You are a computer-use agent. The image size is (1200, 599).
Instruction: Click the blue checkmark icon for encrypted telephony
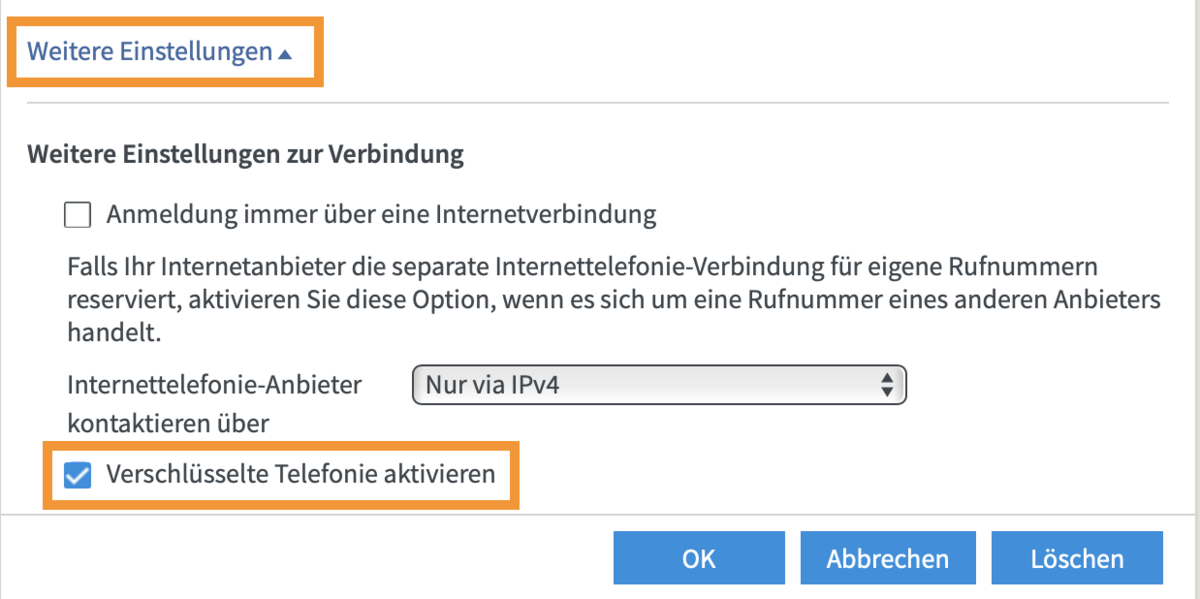pyautogui.click(x=77, y=474)
